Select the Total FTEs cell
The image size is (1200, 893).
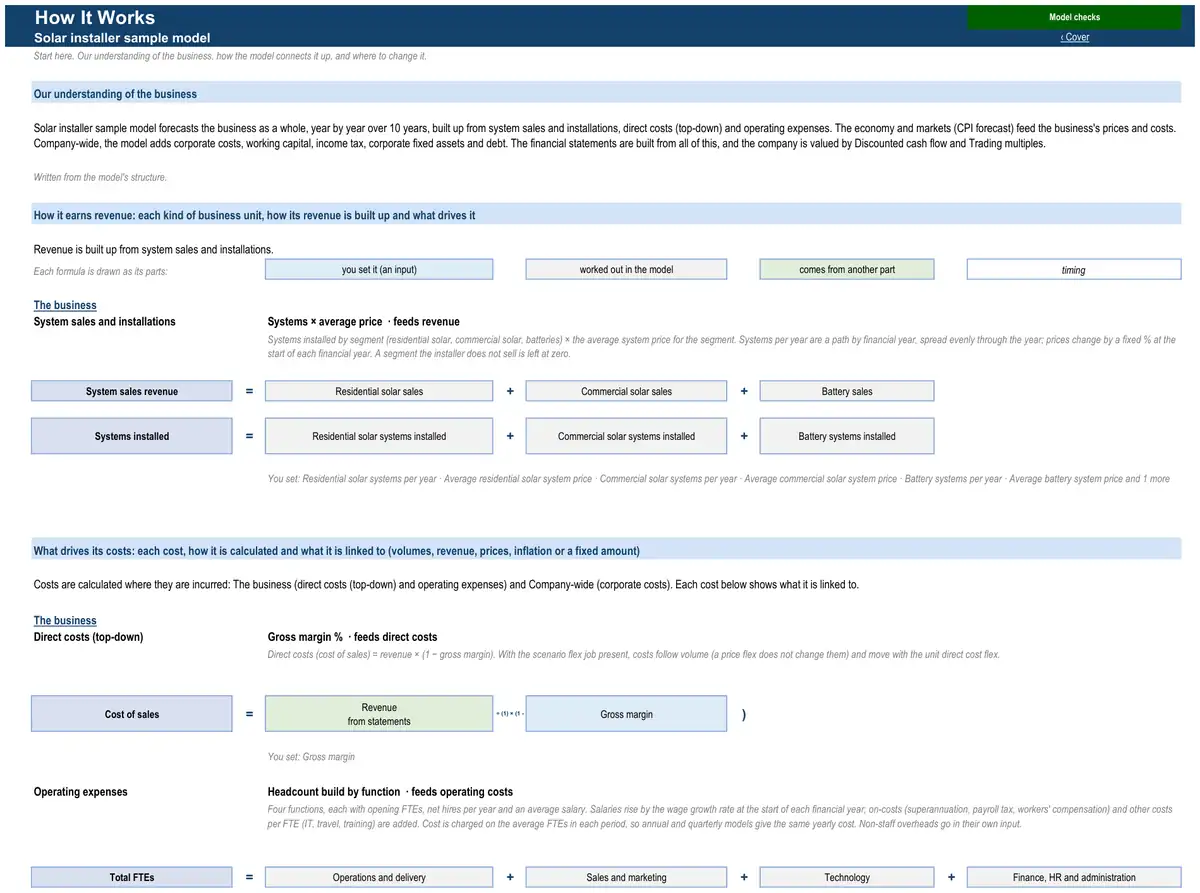tap(132, 878)
